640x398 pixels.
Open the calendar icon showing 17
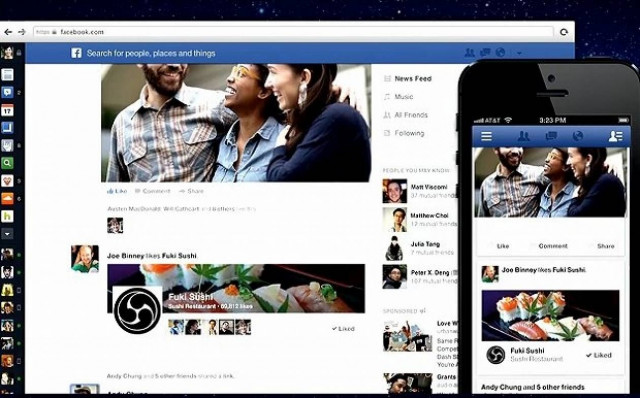click(x=7, y=110)
